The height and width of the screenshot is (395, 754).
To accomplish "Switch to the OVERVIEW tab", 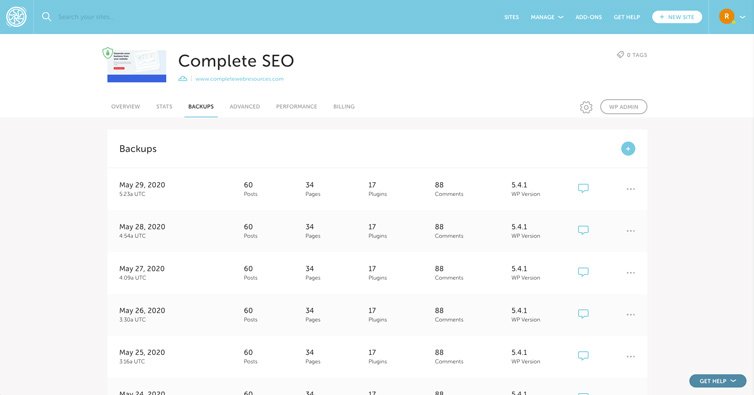I will pos(126,106).
